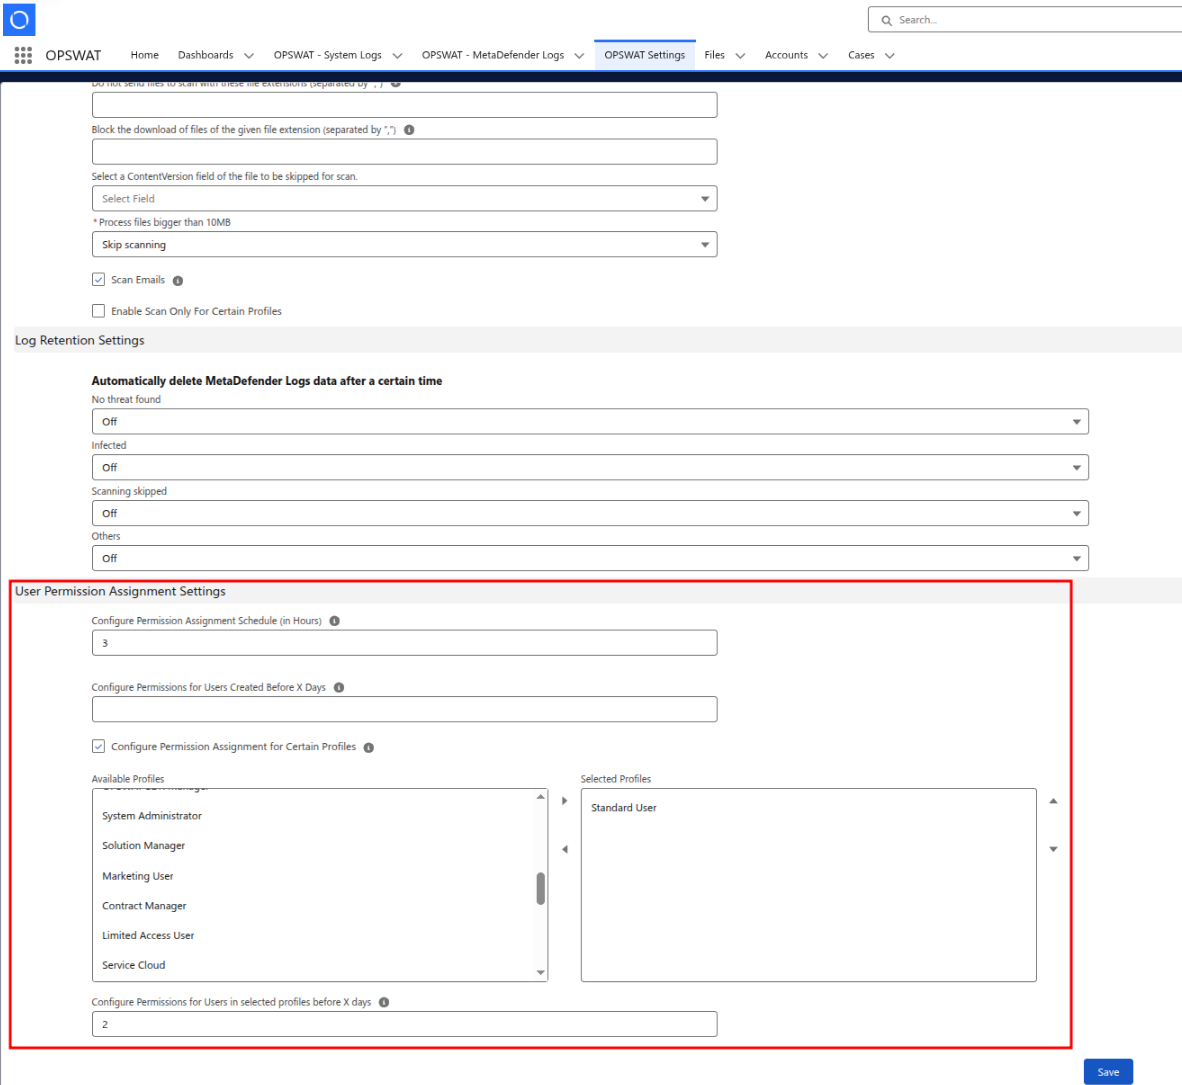Click the Available Profiles scrollbar thumb

(x=540, y=888)
